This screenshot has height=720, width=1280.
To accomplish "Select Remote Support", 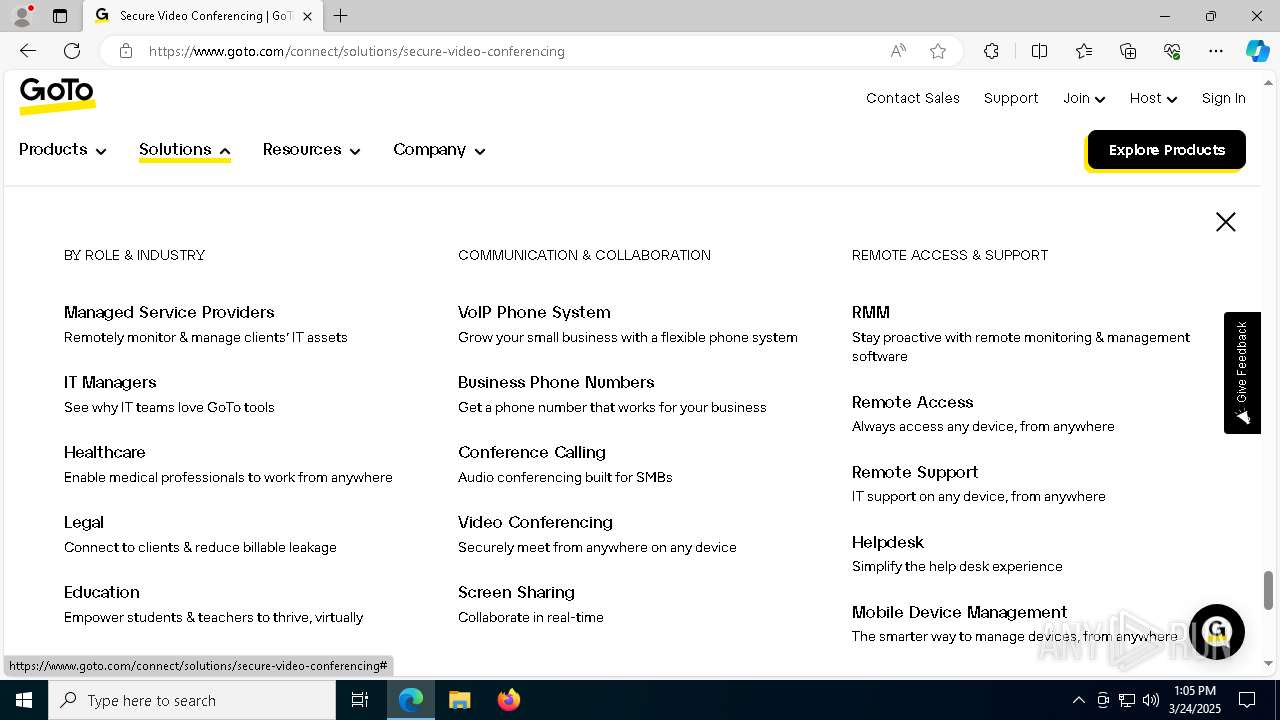I will 915,472.
